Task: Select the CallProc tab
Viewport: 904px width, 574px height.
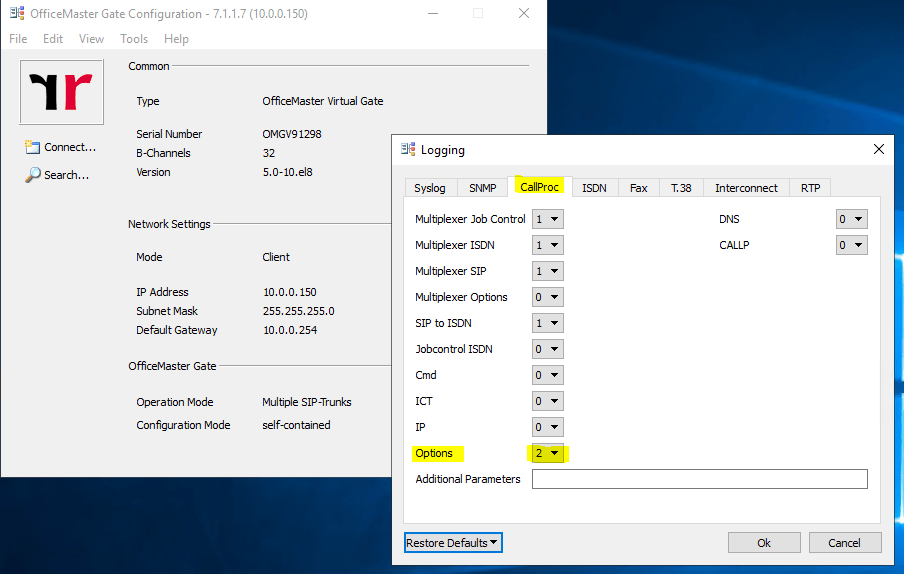Action: (x=539, y=187)
